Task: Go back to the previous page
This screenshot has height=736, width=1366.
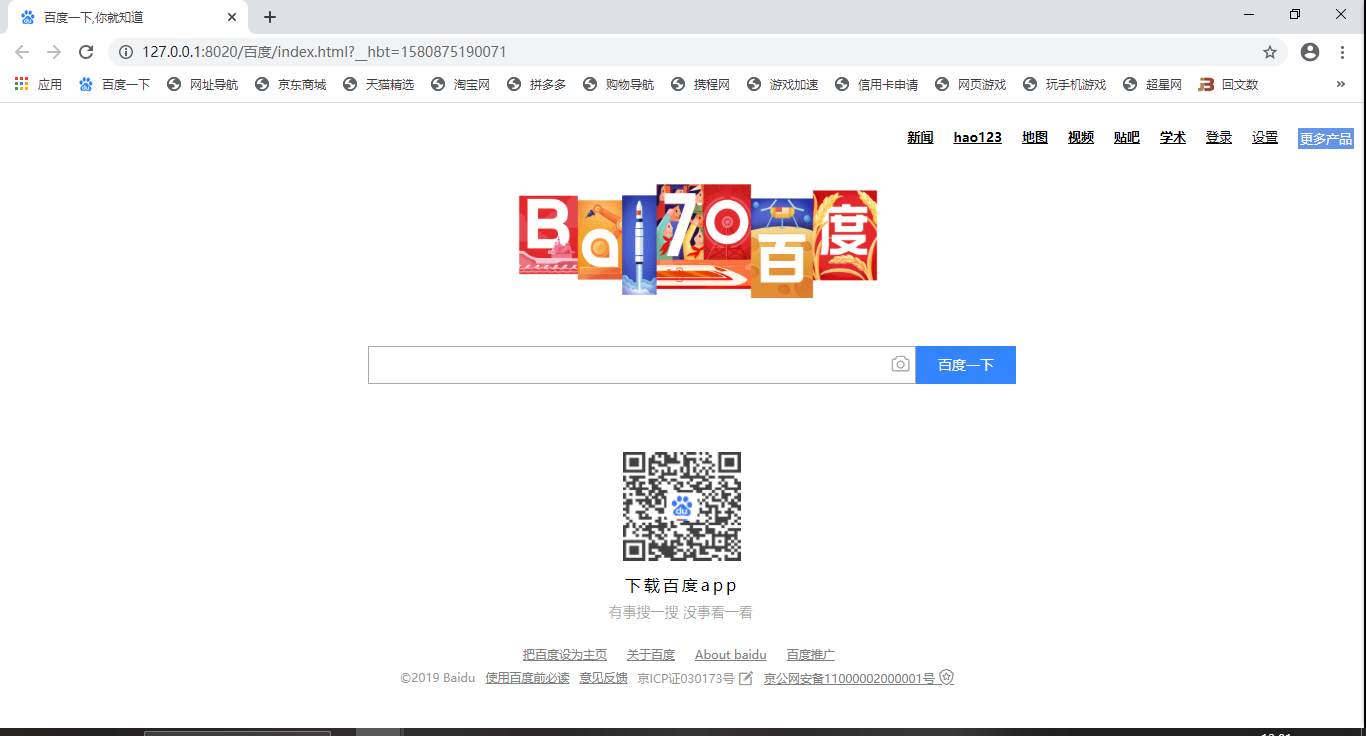Action: pyautogui.click(x=22, y=52)
